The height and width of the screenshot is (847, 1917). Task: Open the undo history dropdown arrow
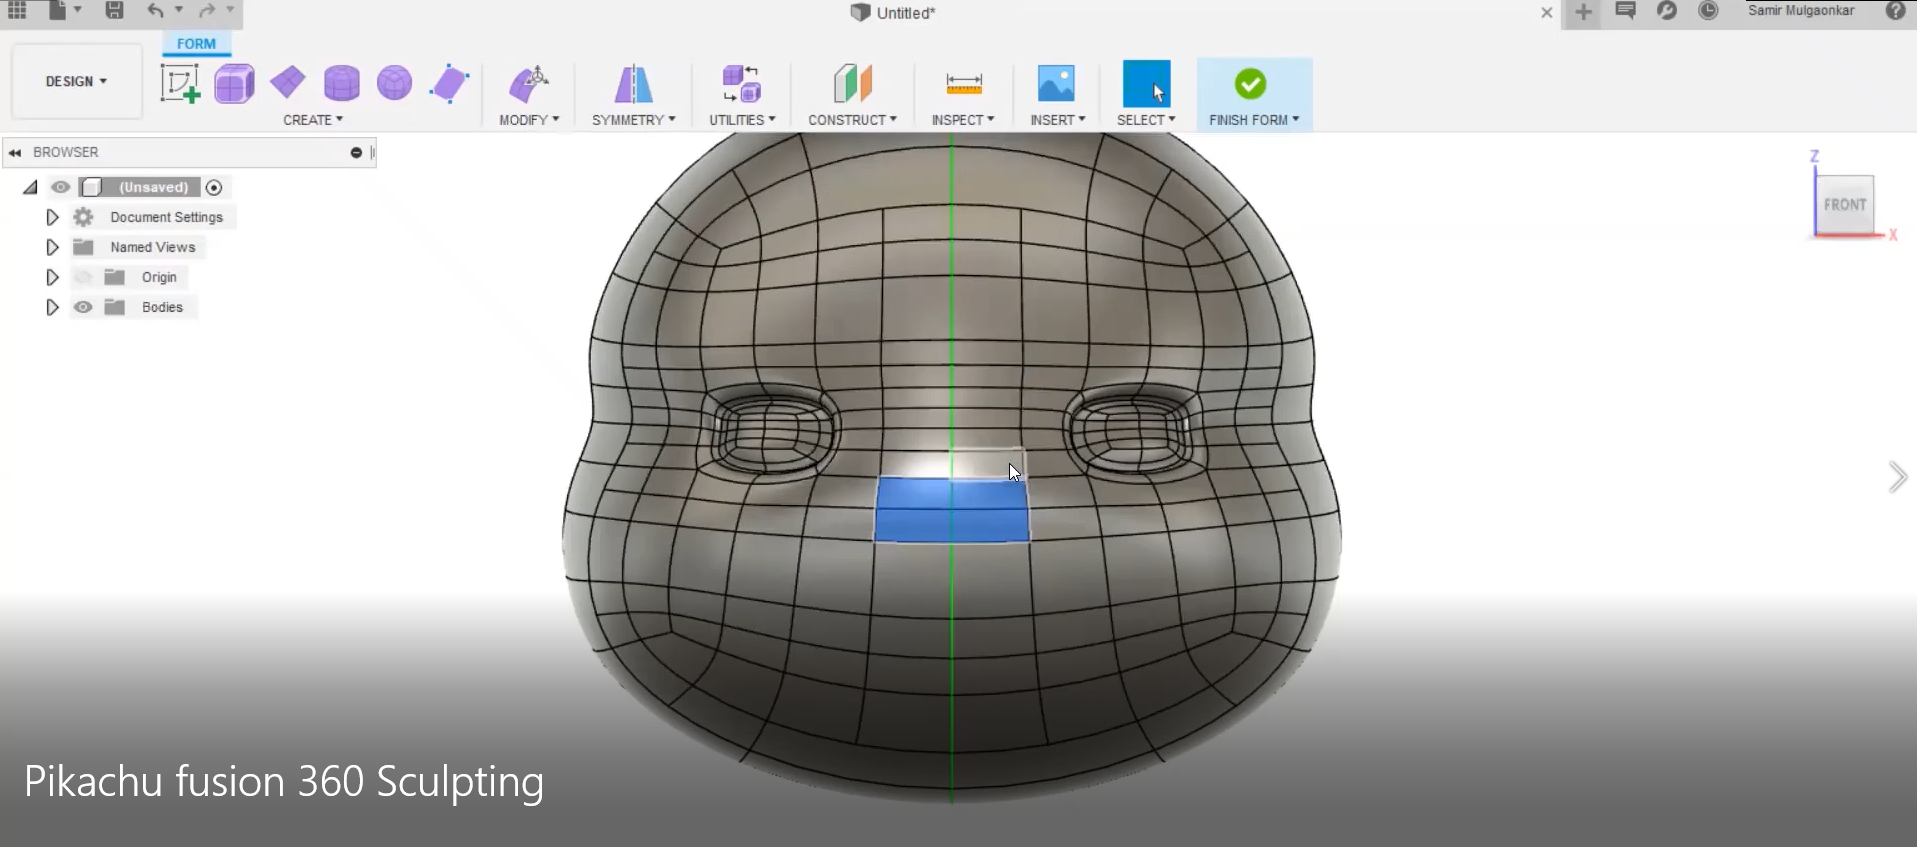click(x=179, y=10)
